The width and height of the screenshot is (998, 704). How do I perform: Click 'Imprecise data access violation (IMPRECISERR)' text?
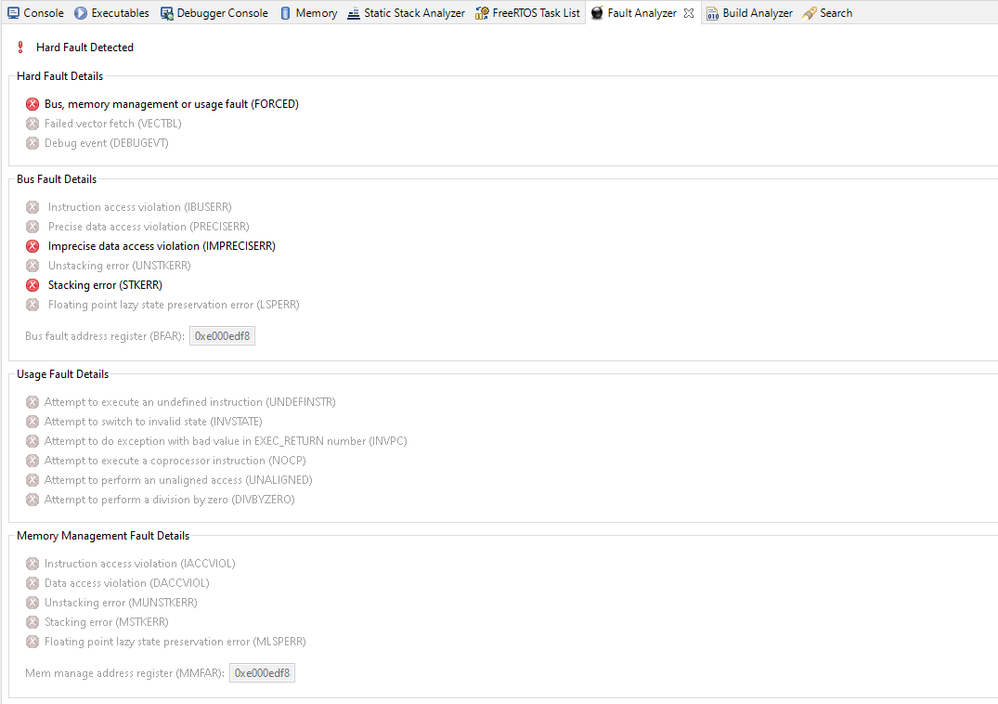[x=162, y=246]
